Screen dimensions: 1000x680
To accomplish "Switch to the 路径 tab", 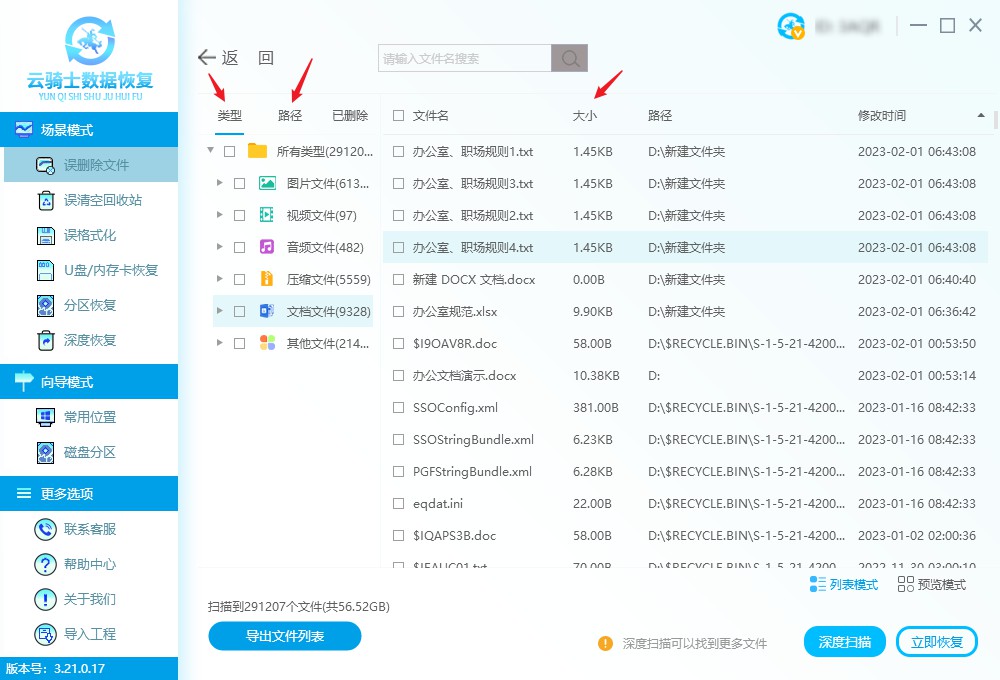I will click(289, 115).
